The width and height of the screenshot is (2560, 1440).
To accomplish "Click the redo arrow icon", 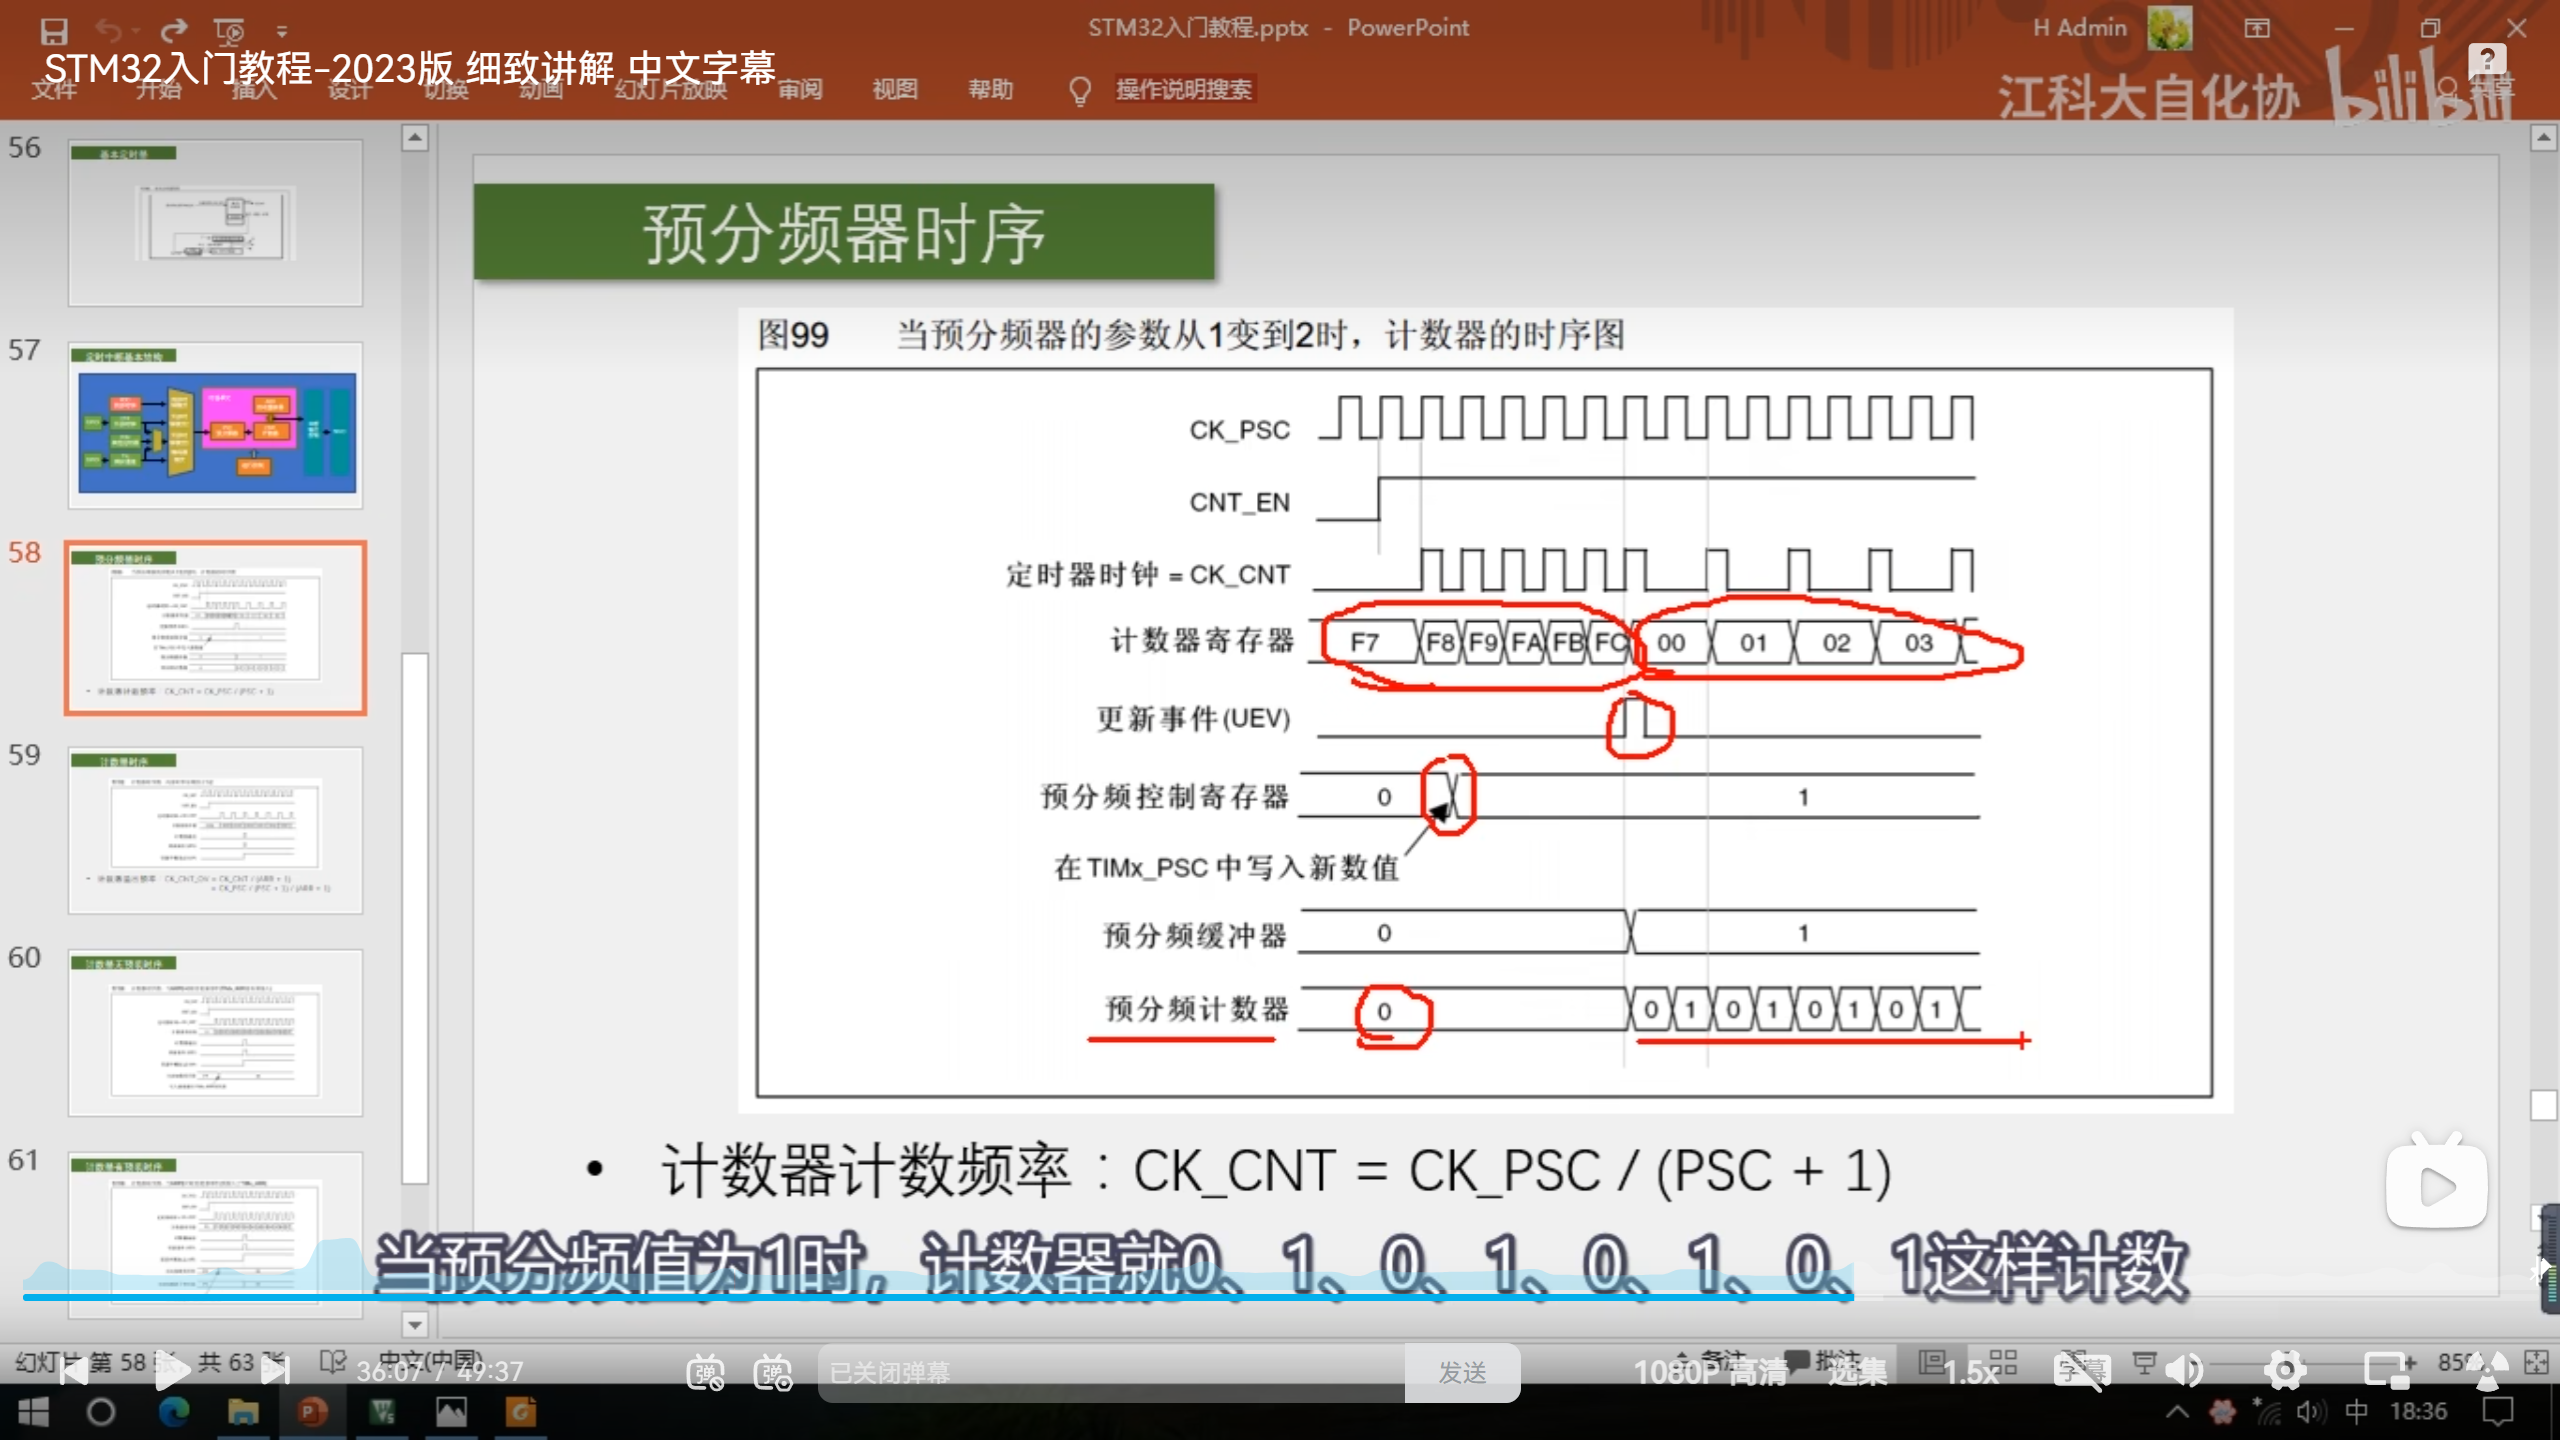I will [x=174, y=31].
